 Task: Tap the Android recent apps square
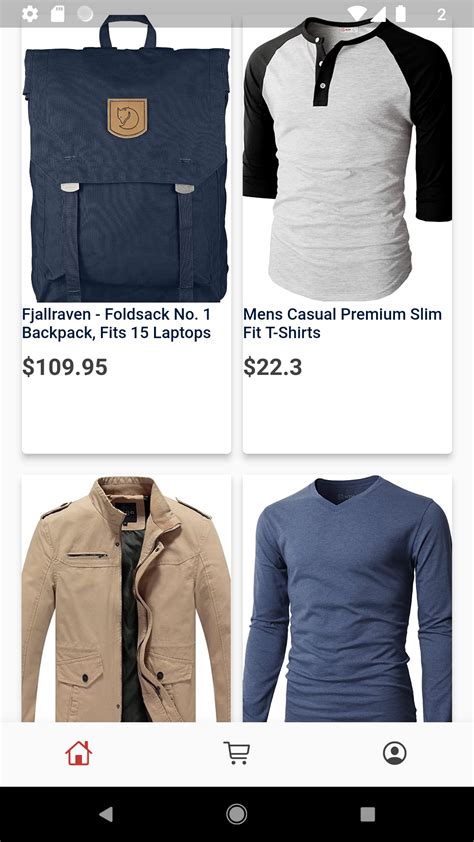pos(368,815)
